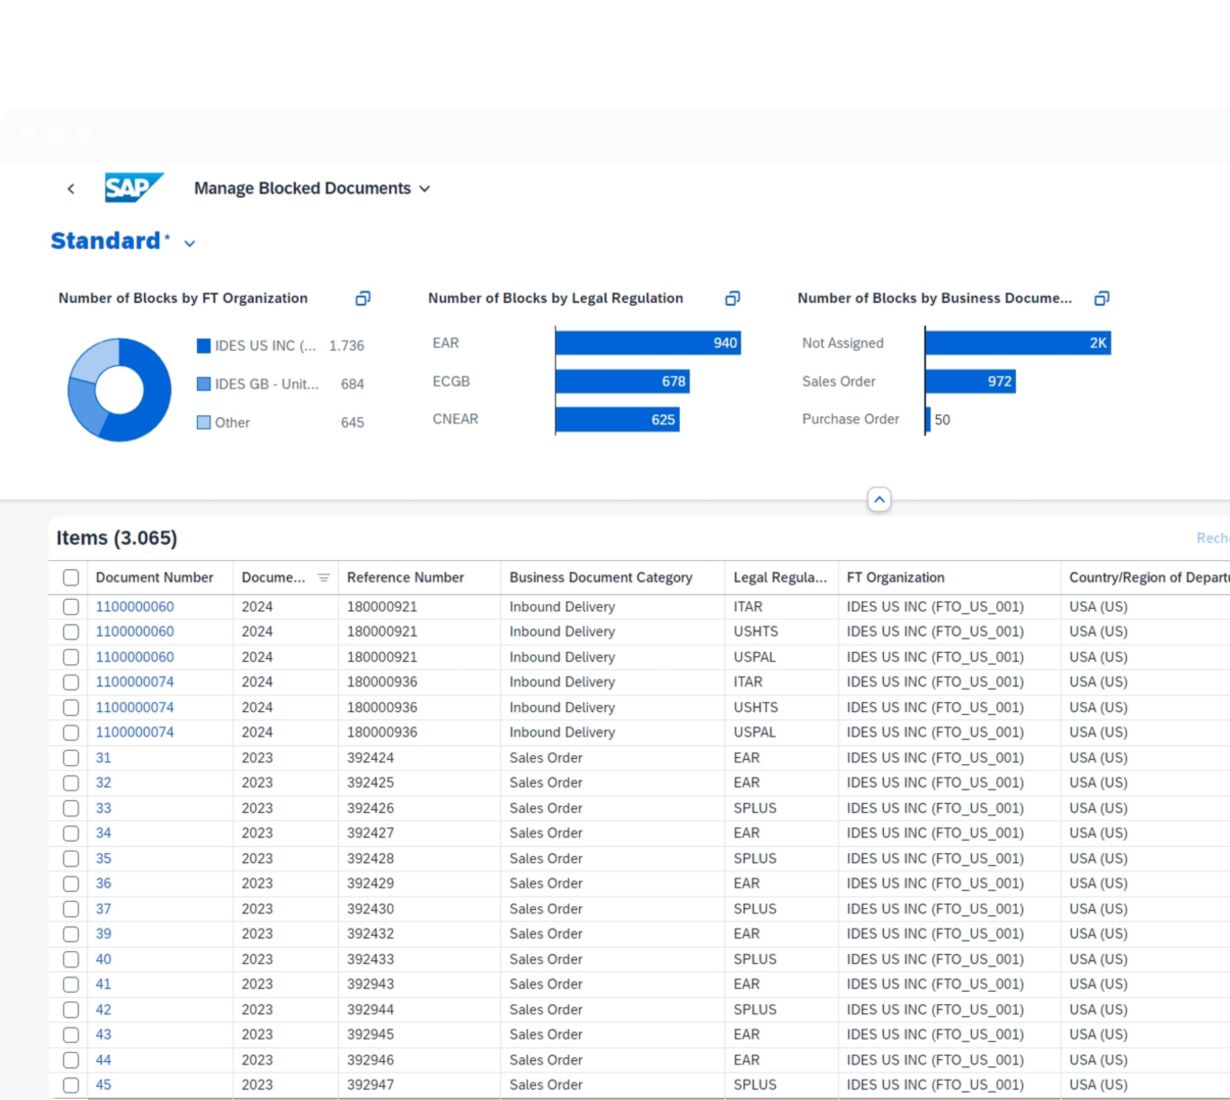Click the donut chart for FT Organization
This screenshot has width=1230, height=1100.
[119, 389]
